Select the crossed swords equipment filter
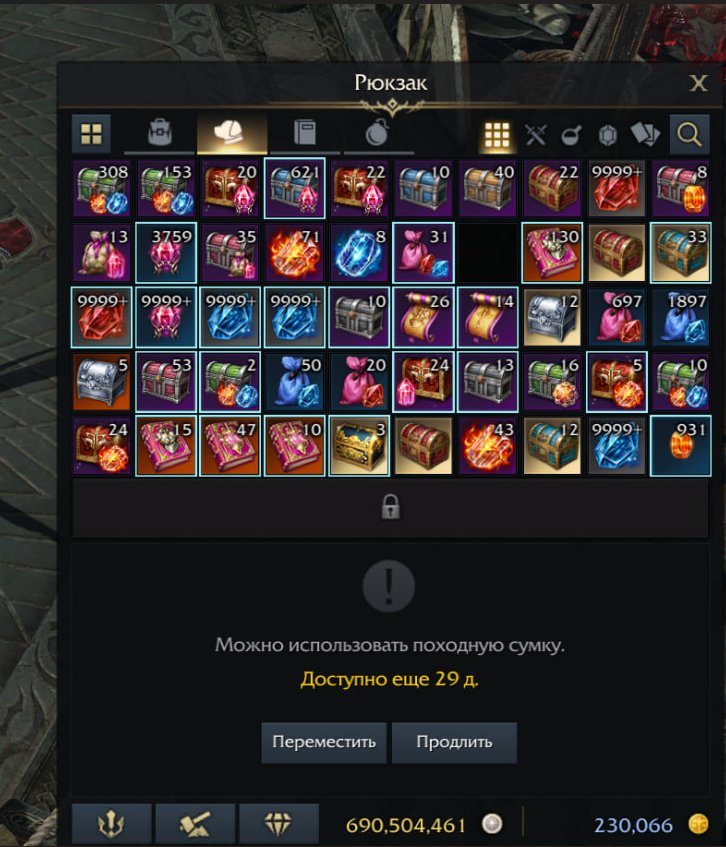 click(536, 135)
